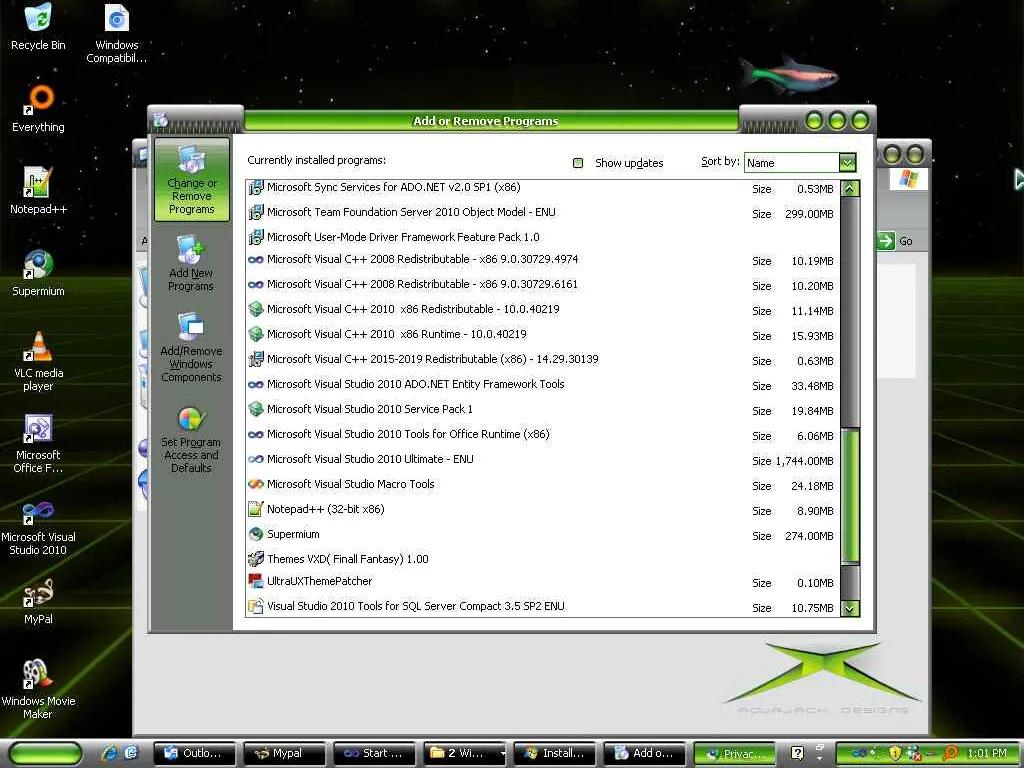The width and height of the screenshot is (1024, 768).
Task: Open MyPal desktop shortcut
Action: pos(38,601)
